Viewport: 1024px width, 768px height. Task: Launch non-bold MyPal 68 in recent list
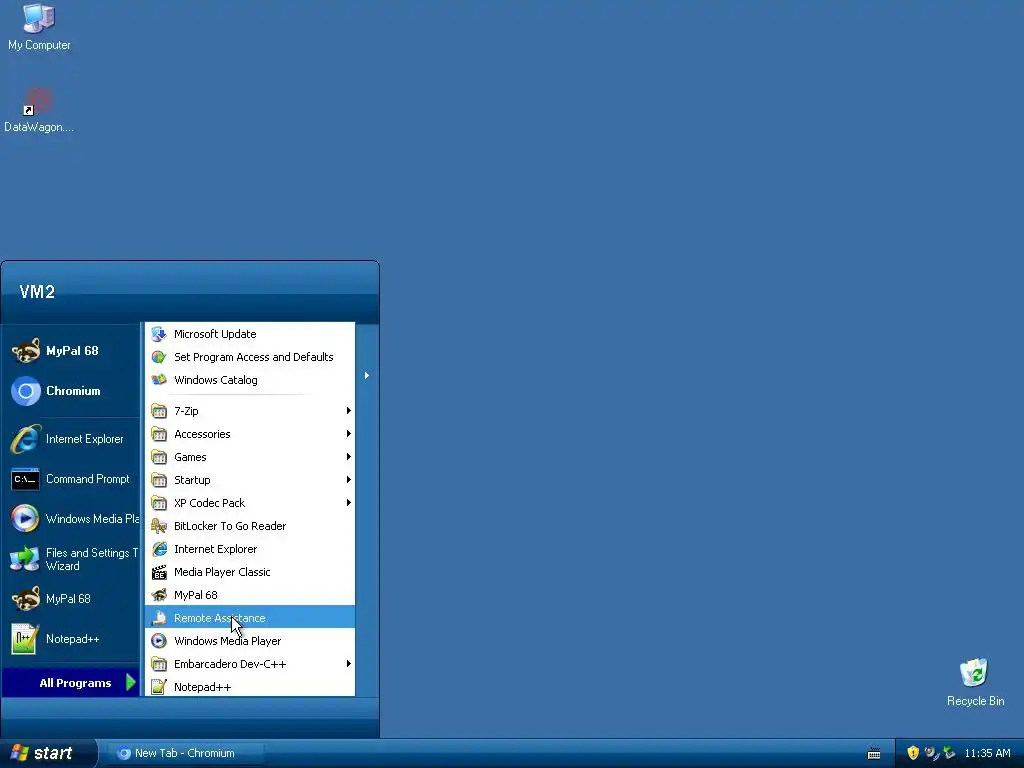[x=71, y=599]
